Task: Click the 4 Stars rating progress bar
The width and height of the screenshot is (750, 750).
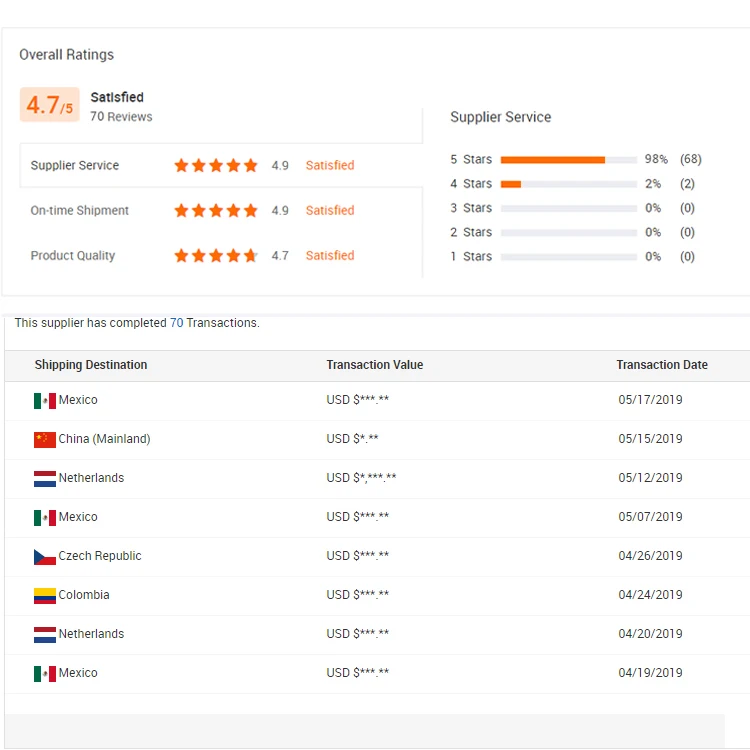Action: [568, 184]
